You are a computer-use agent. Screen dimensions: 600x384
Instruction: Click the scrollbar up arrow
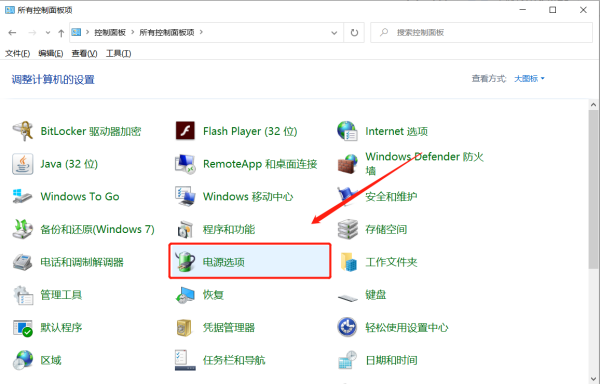593,104
